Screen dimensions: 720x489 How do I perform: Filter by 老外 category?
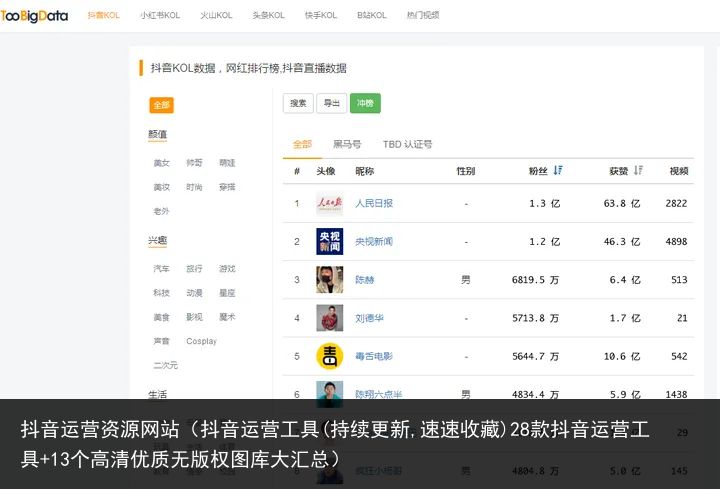162,211
